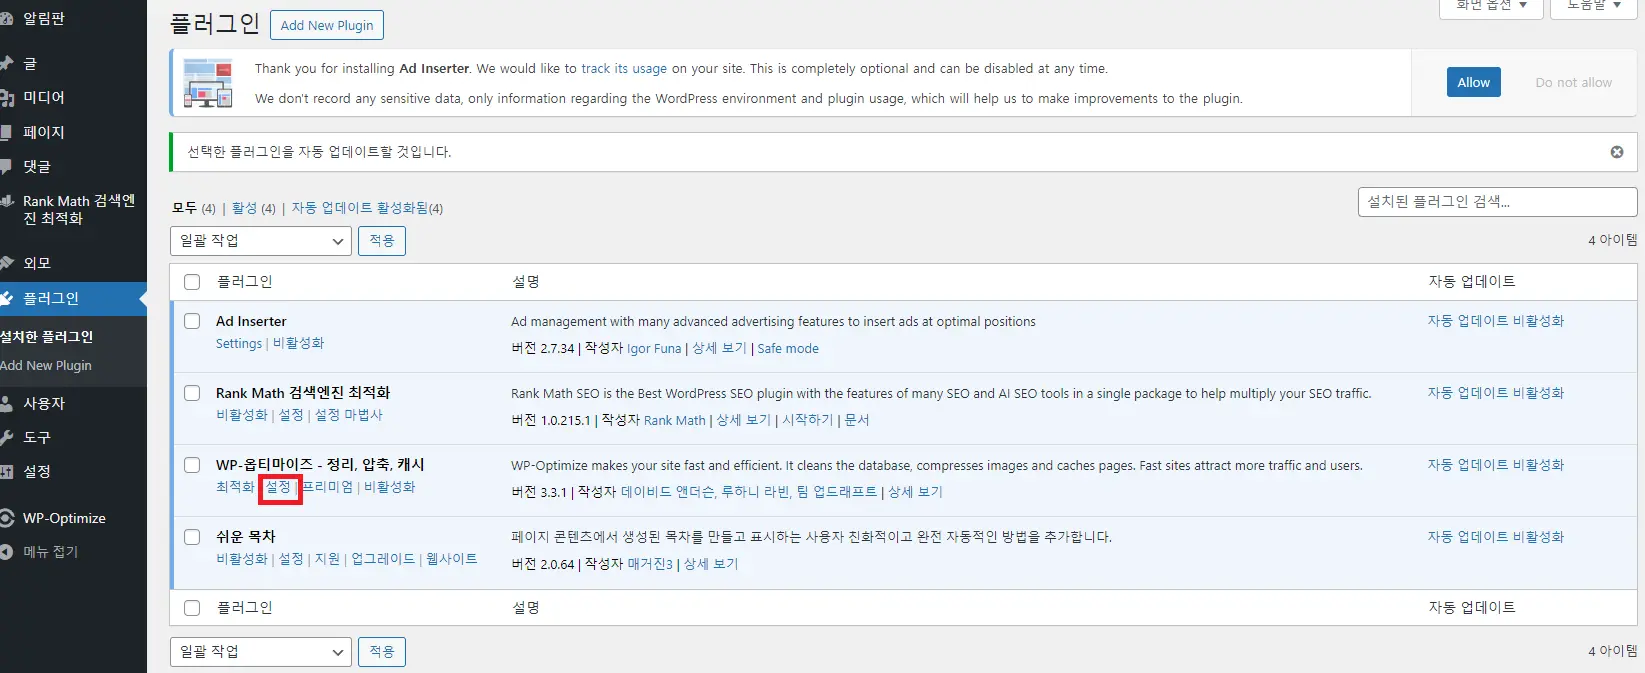Open Igor Funa author link
Screen dimensions: 1645x673
(x=654, y=348)
